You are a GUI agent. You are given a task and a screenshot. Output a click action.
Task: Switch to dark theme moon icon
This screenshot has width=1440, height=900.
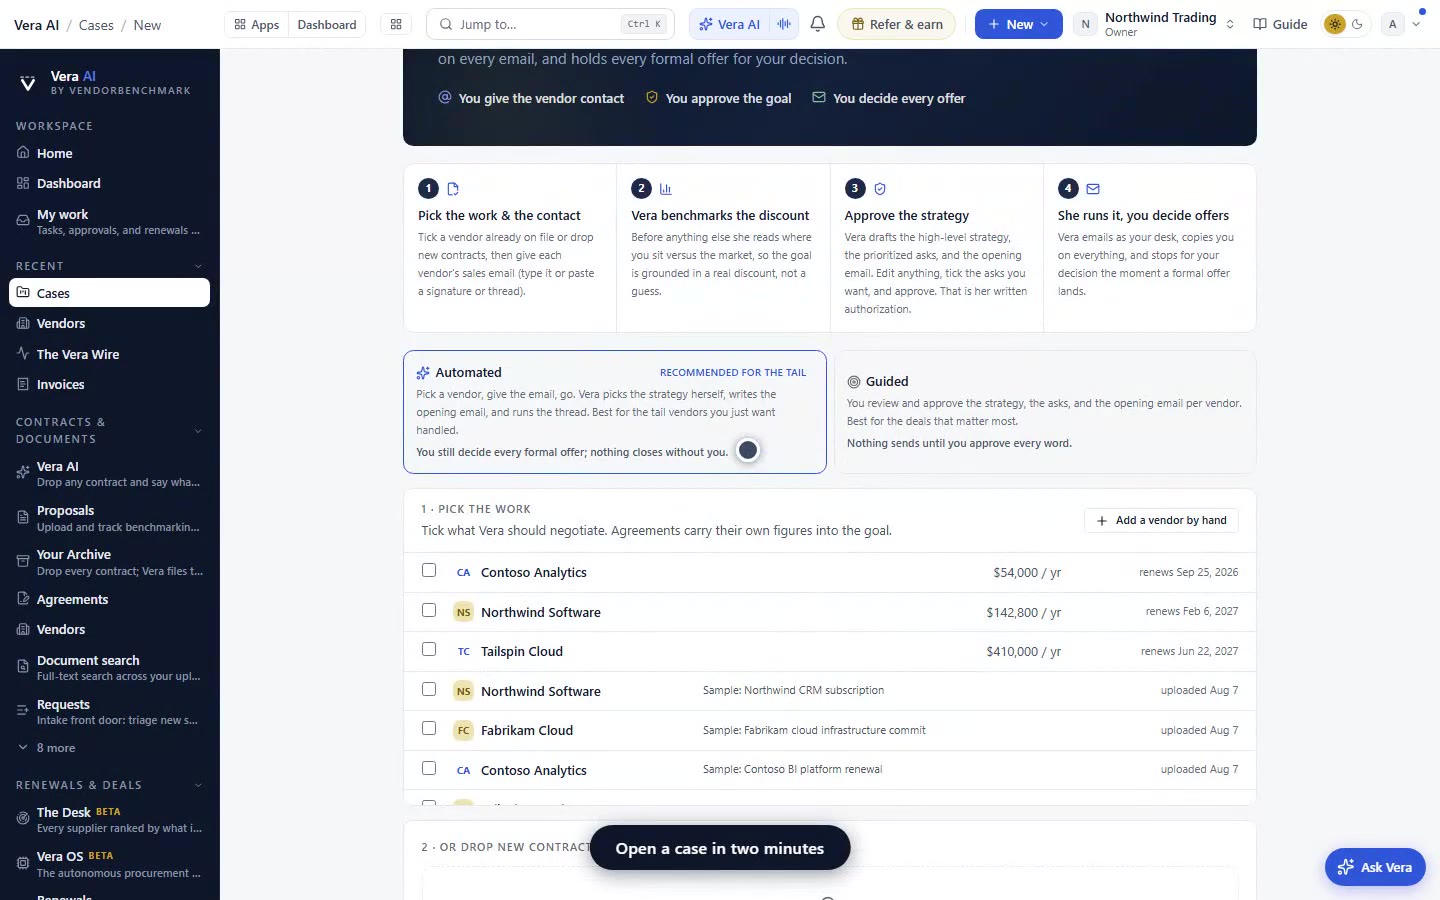[x=1357, y=24]
